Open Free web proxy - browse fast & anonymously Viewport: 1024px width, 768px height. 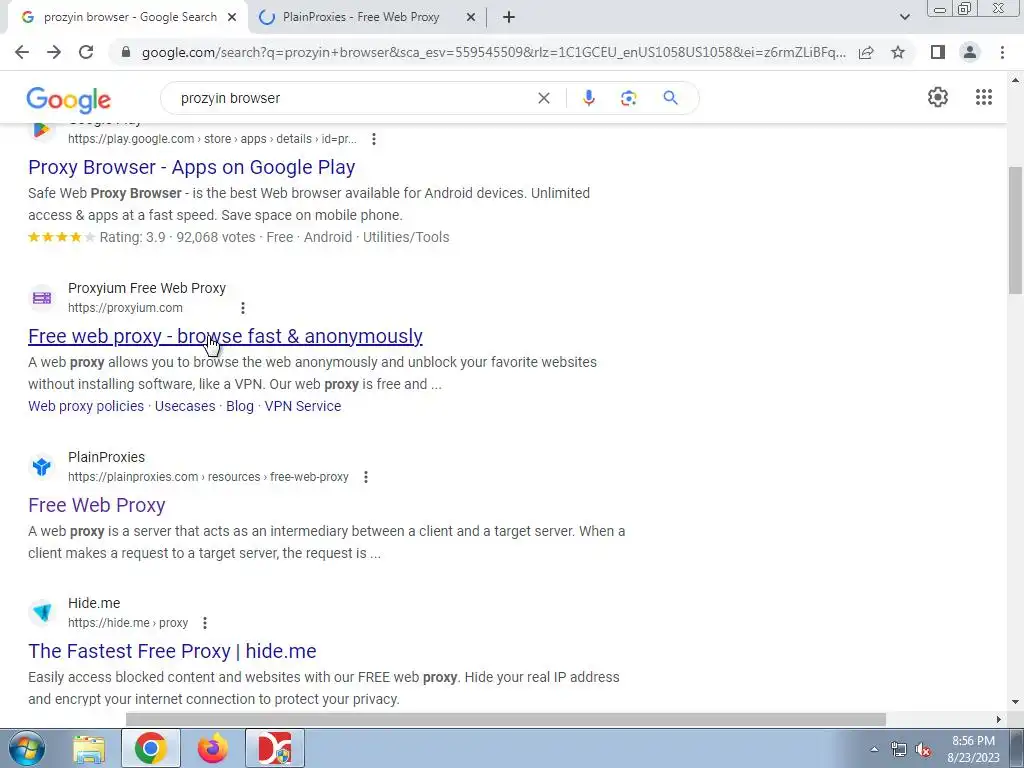(x=225, y=336)
